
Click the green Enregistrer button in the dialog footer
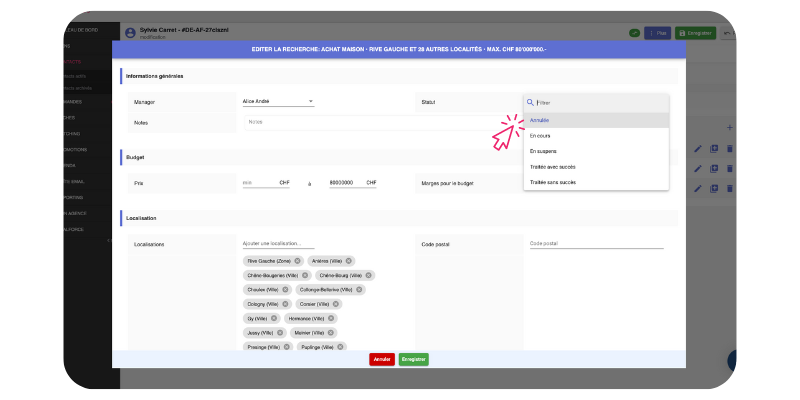(413, 359)
